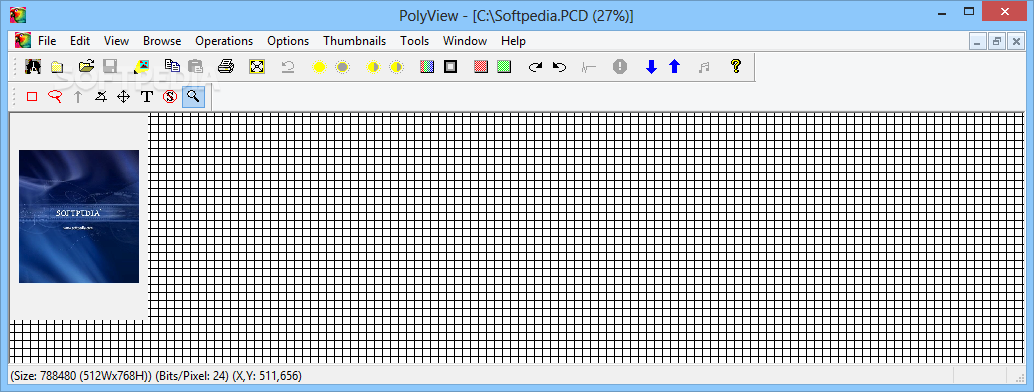
Task: Rotate image counterclockwise with the rotate-left arrow
Action: [x=559, y=67]
